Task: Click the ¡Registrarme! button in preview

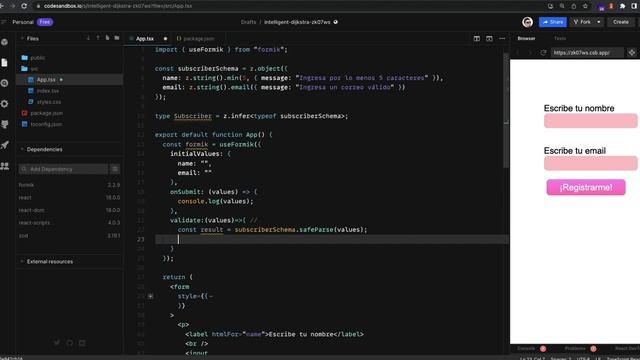Action: (x=586, y=187)
